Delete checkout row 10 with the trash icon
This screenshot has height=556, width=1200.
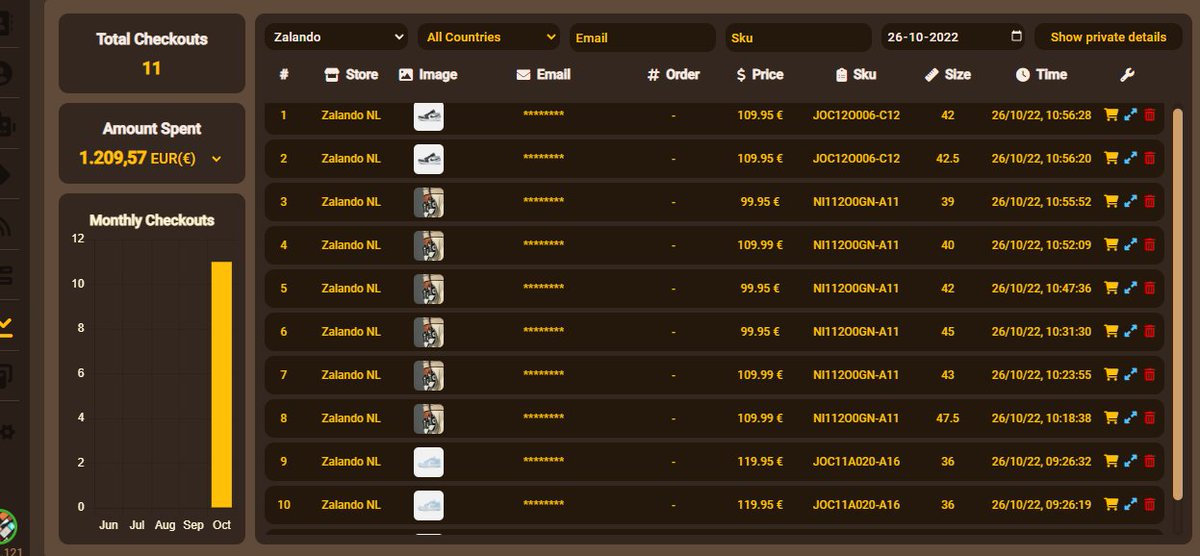[1149, 505]
